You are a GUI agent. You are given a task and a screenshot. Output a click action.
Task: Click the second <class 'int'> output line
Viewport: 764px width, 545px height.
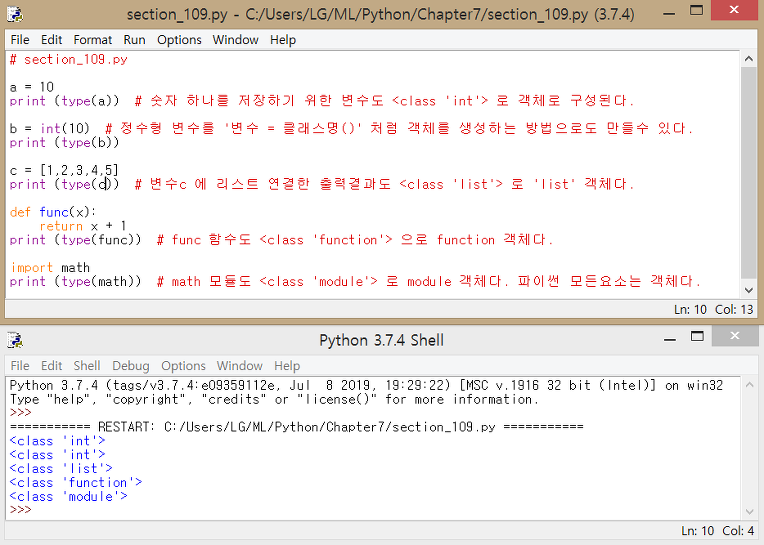[x=57, y=455]
